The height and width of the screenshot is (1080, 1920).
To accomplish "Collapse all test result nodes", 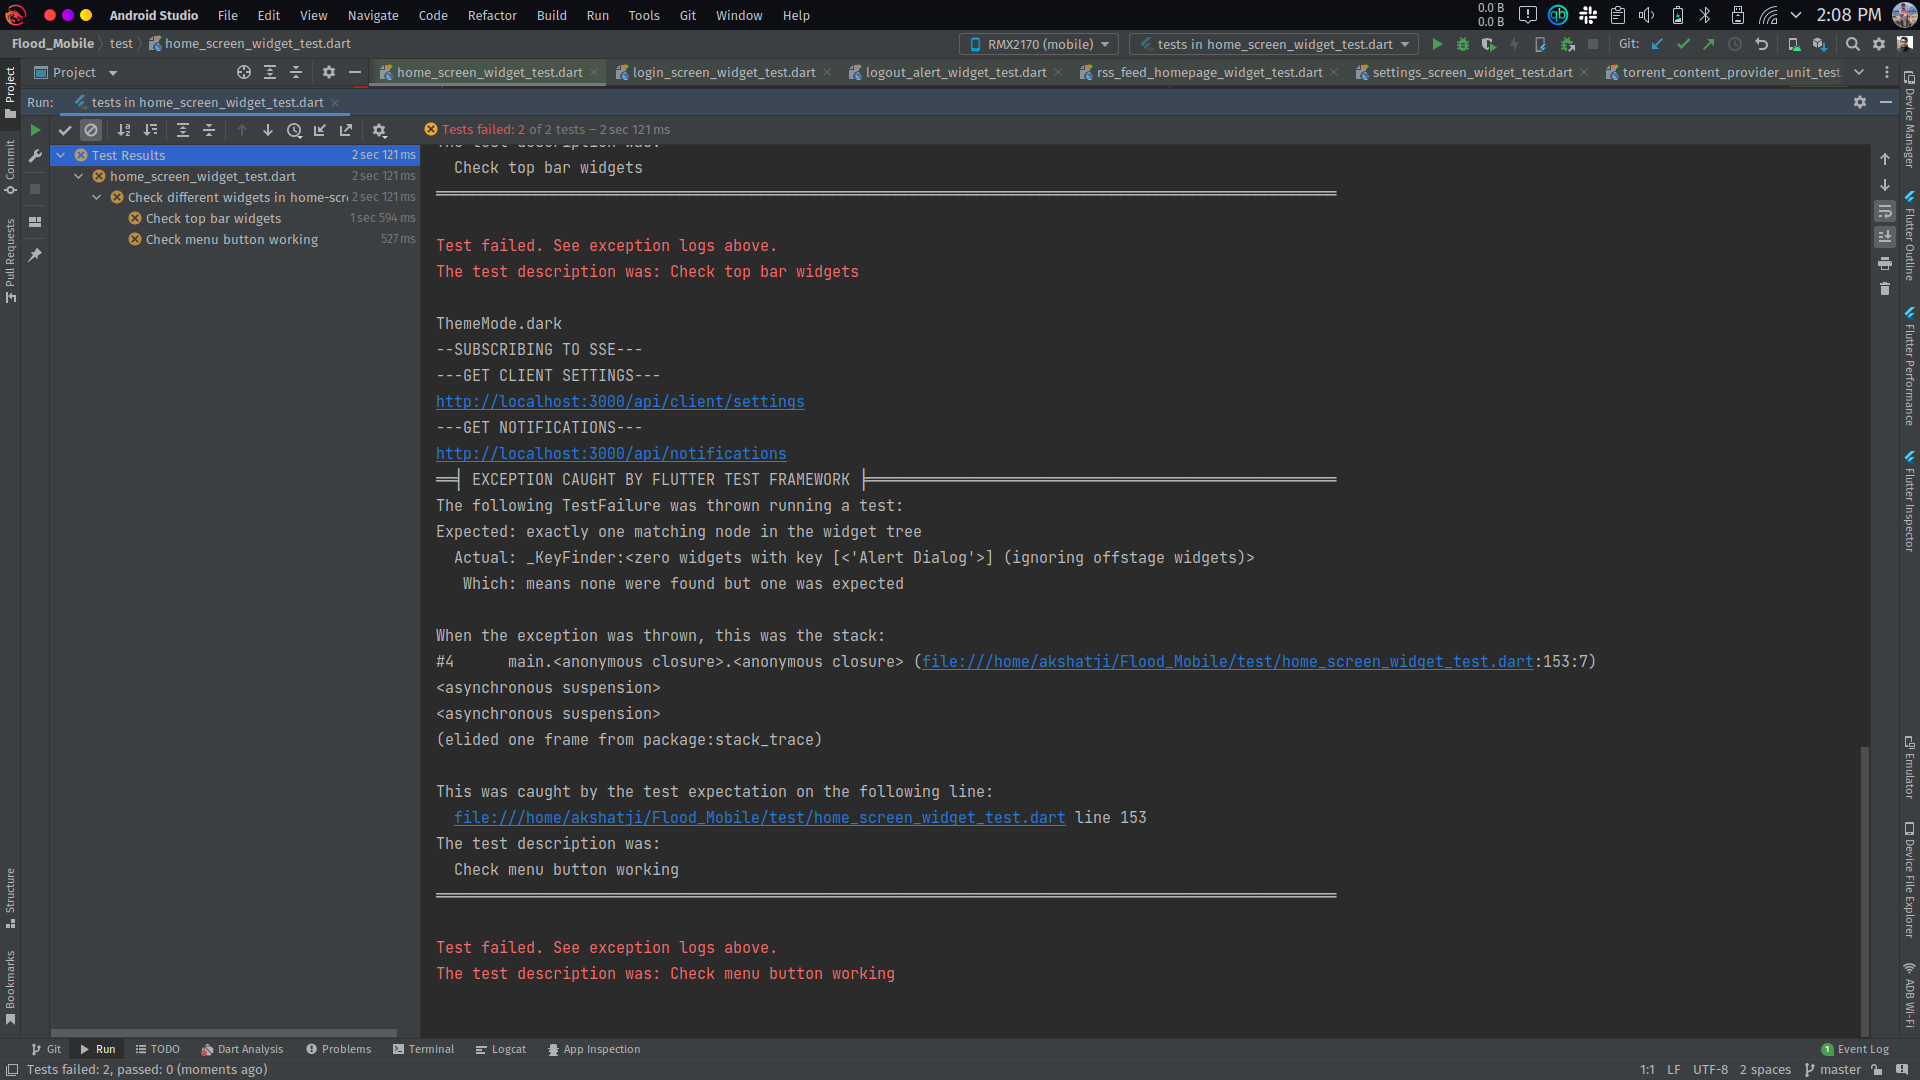I will (209, 130).
